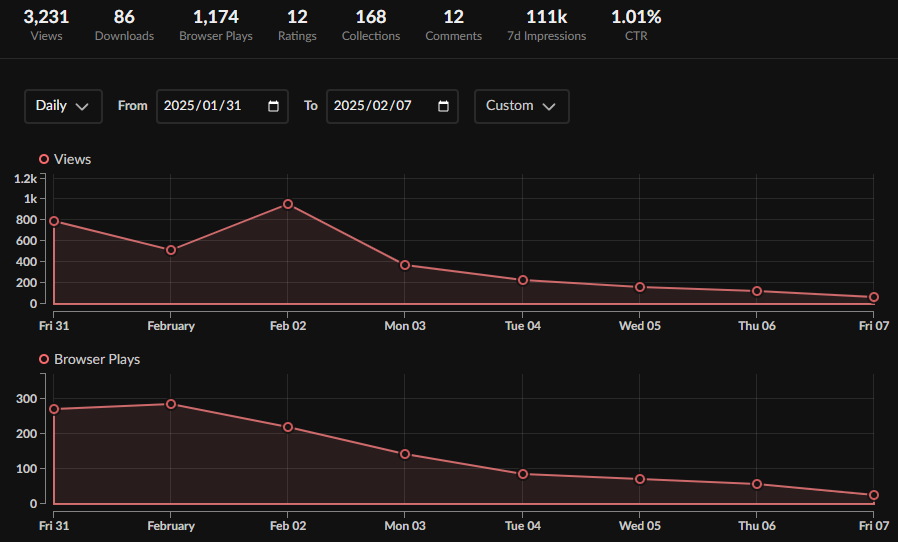Click Browser Plays peak point on February

pos(171,404)
